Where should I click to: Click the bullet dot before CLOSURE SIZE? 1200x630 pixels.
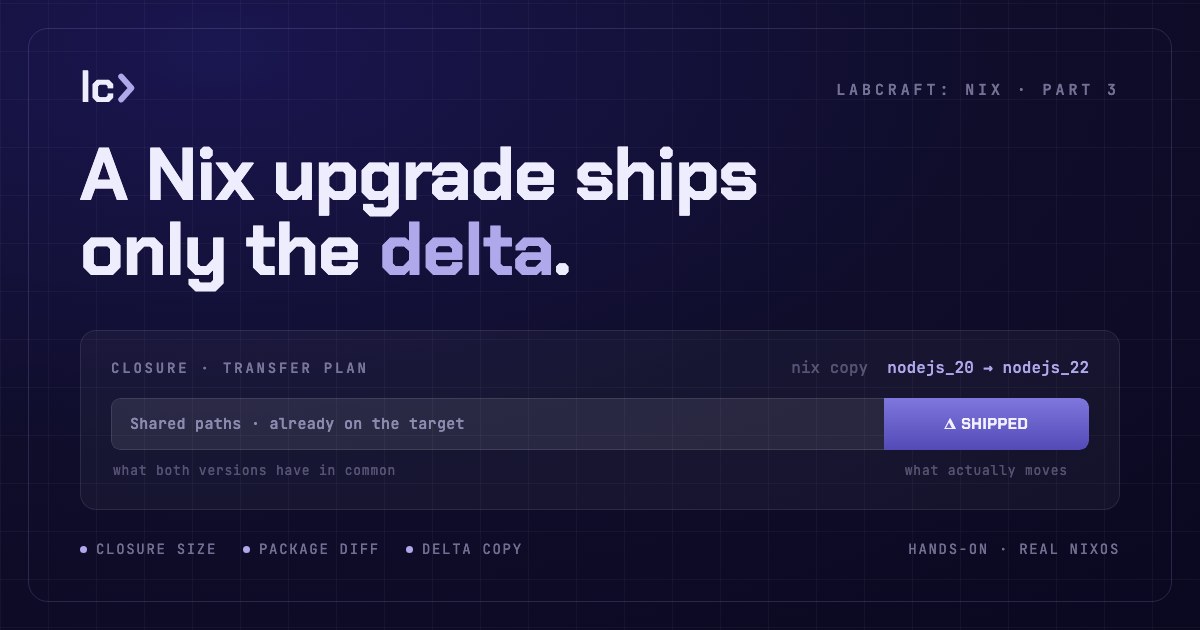[84, 549]
